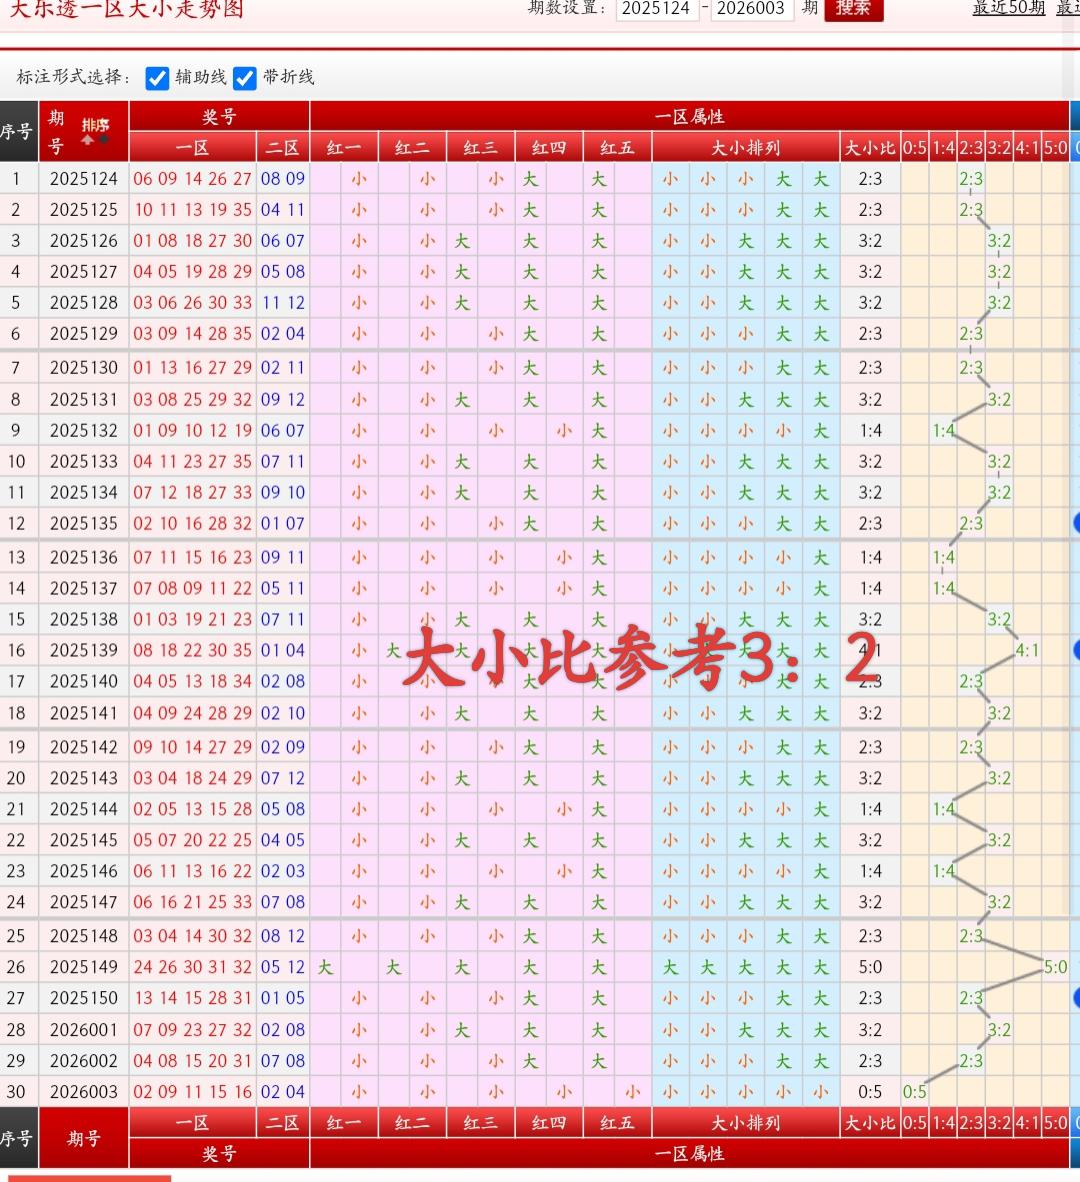The image size is (1080, 1182).
Task: Click the 红五 column header at top
Action: tap(617, 148)
